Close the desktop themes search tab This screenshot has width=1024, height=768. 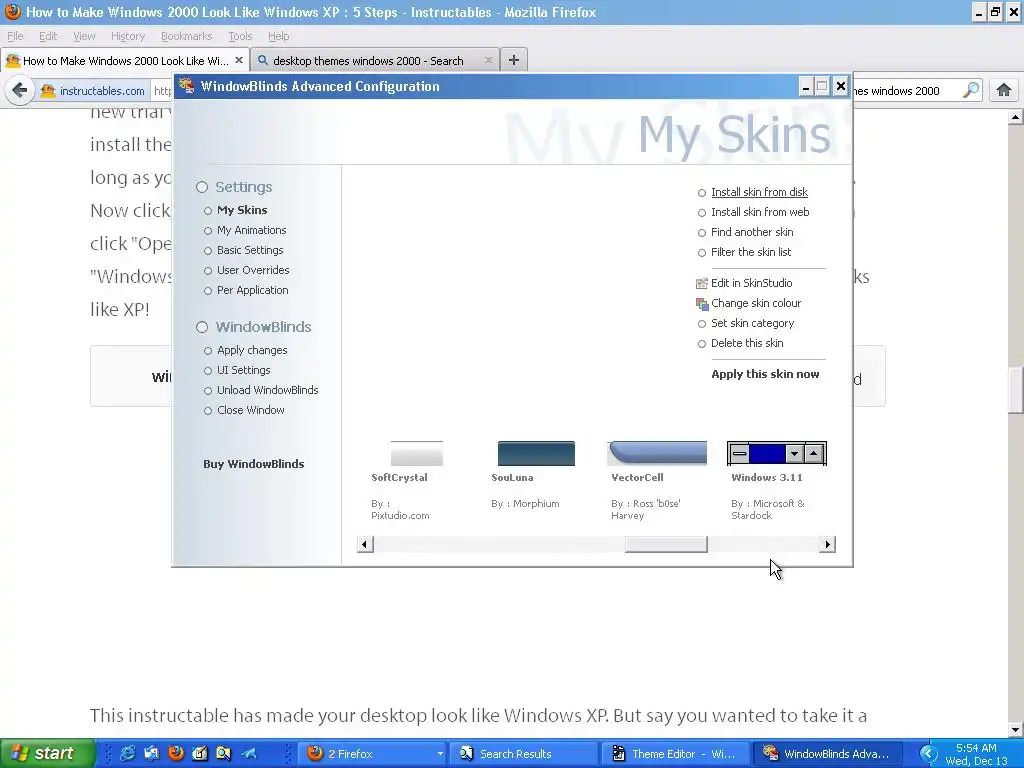[488, 60]
